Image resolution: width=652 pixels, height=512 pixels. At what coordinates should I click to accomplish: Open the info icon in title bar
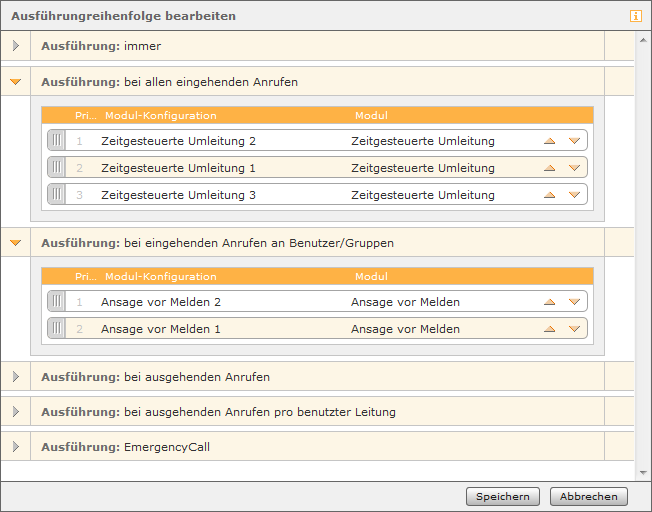pyautogui.click(x=635, y=16)
